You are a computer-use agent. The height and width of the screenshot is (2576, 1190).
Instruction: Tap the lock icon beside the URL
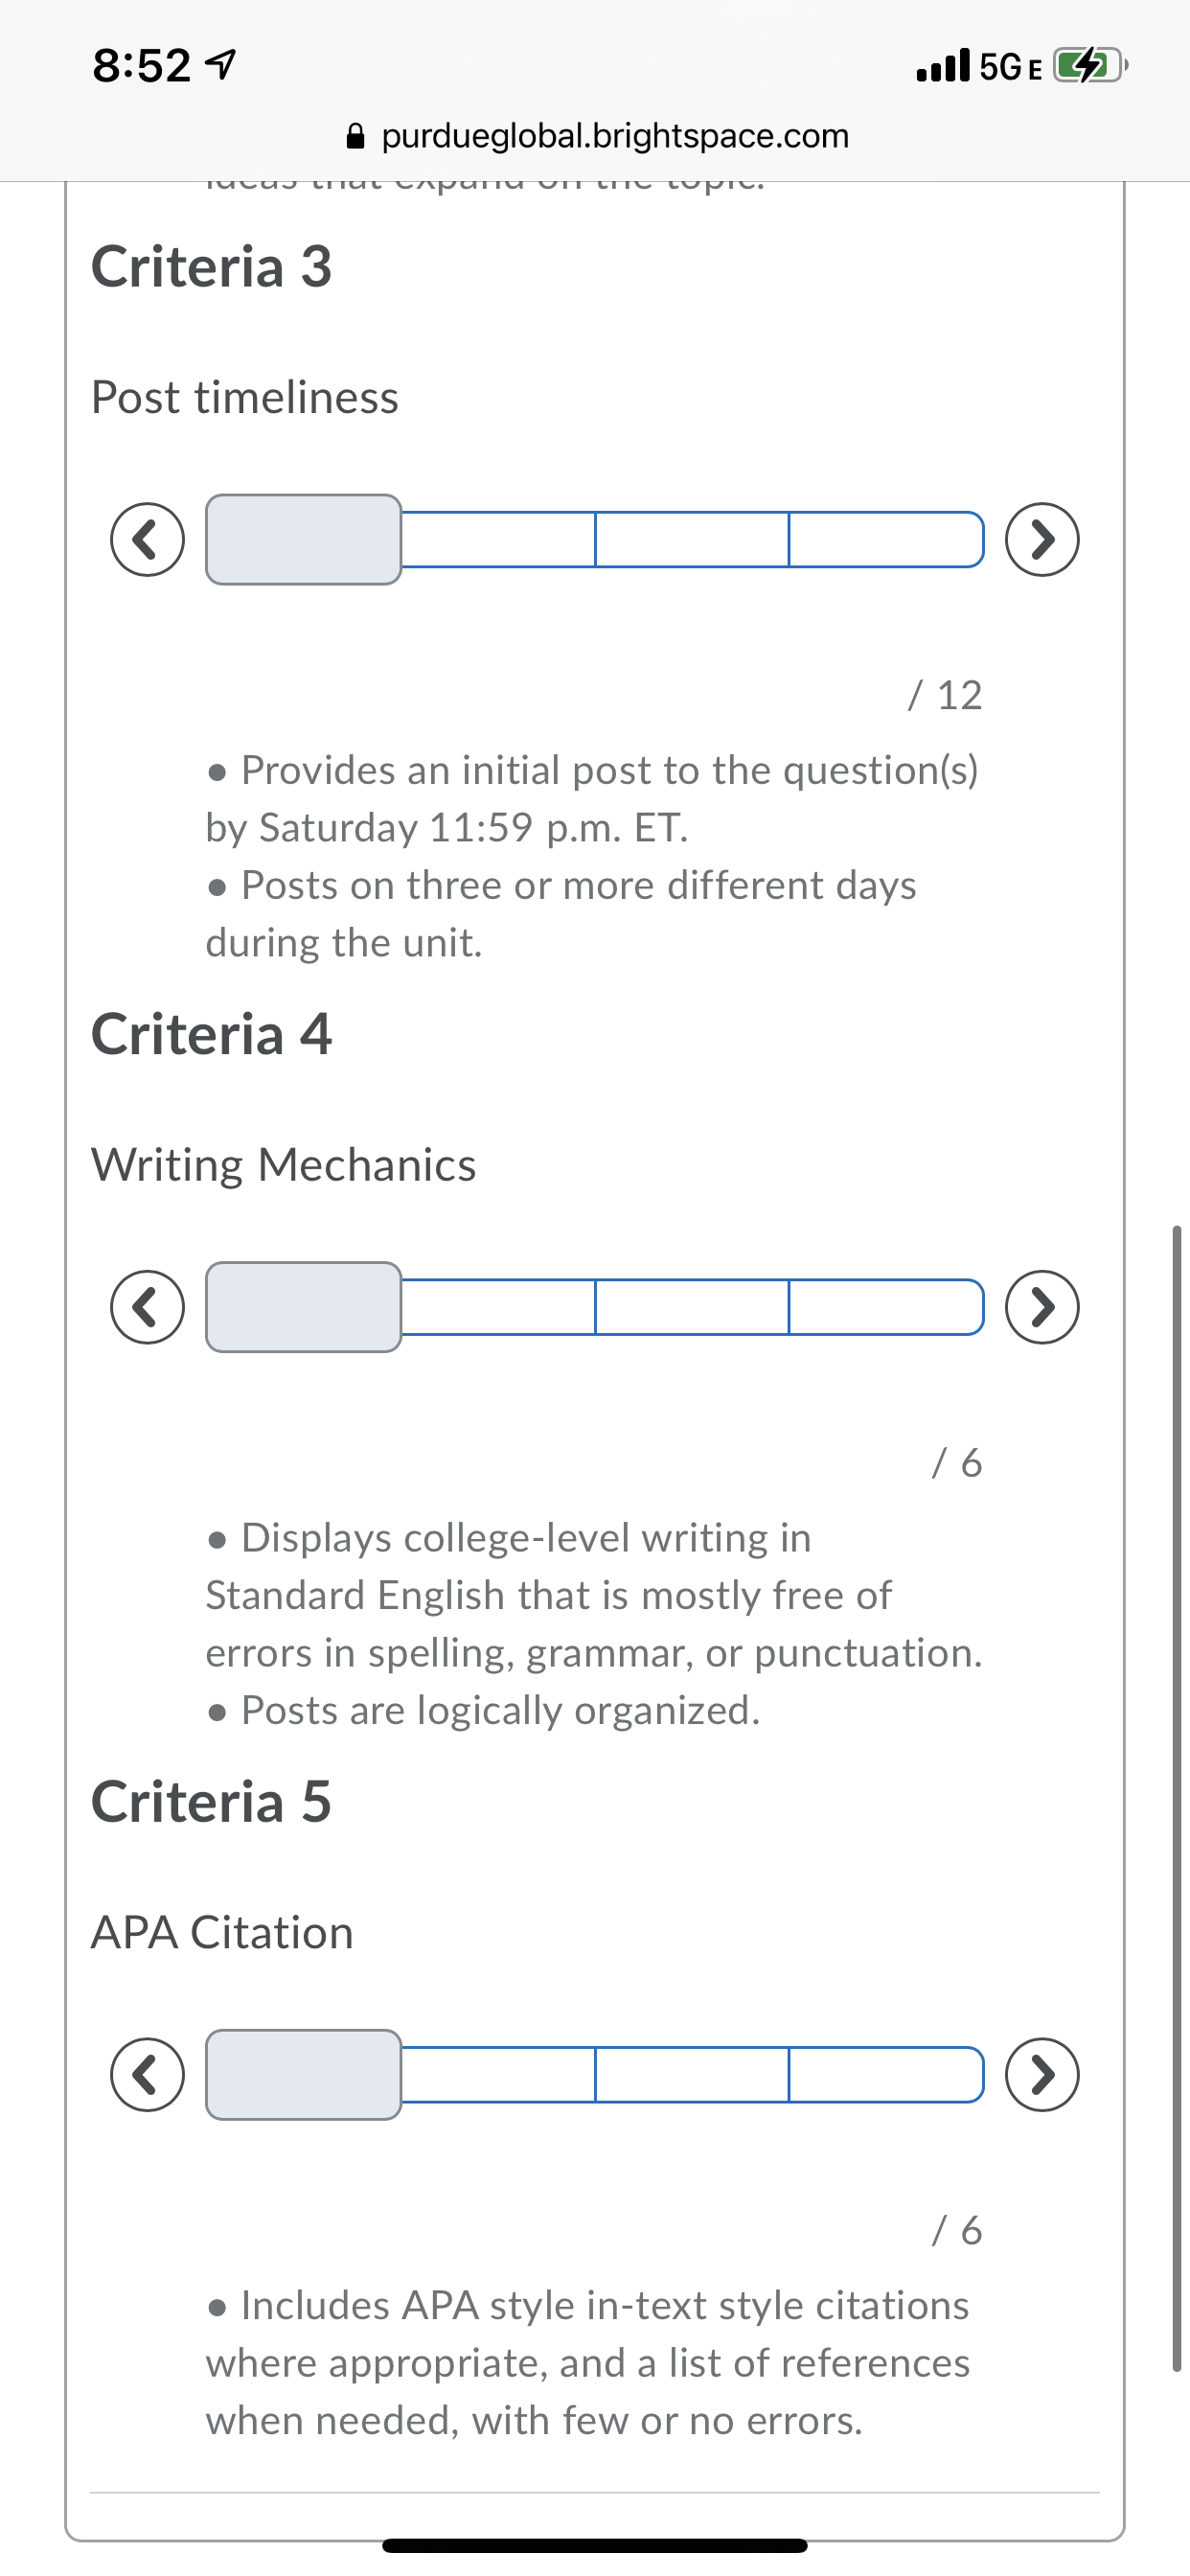tap(355, 136)
